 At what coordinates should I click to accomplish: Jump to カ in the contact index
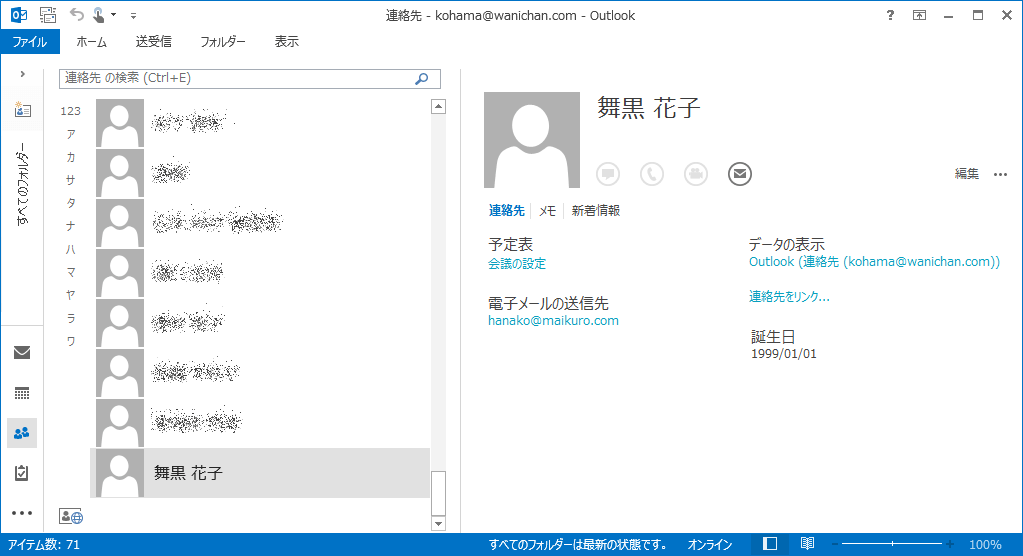point(70,157)
